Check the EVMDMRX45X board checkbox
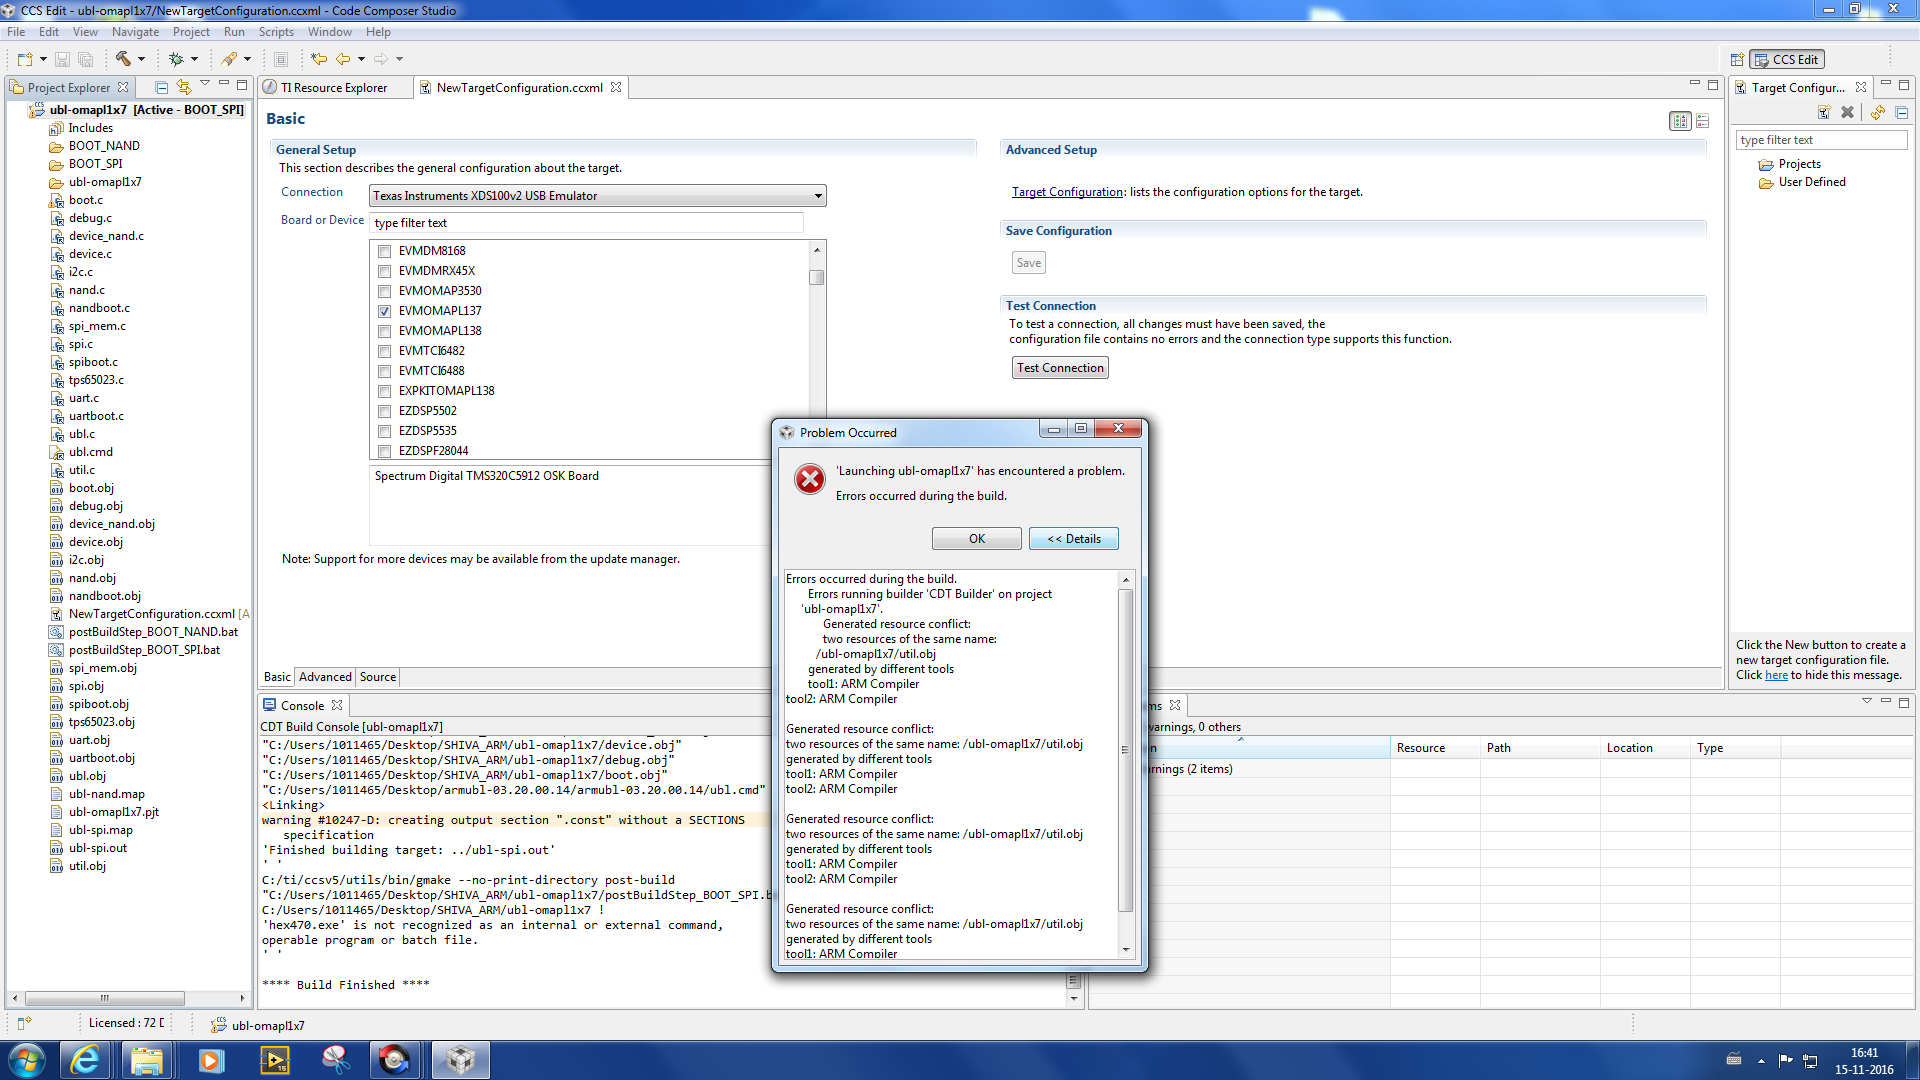This screenshot has width=1920, height=1080. 384,271
